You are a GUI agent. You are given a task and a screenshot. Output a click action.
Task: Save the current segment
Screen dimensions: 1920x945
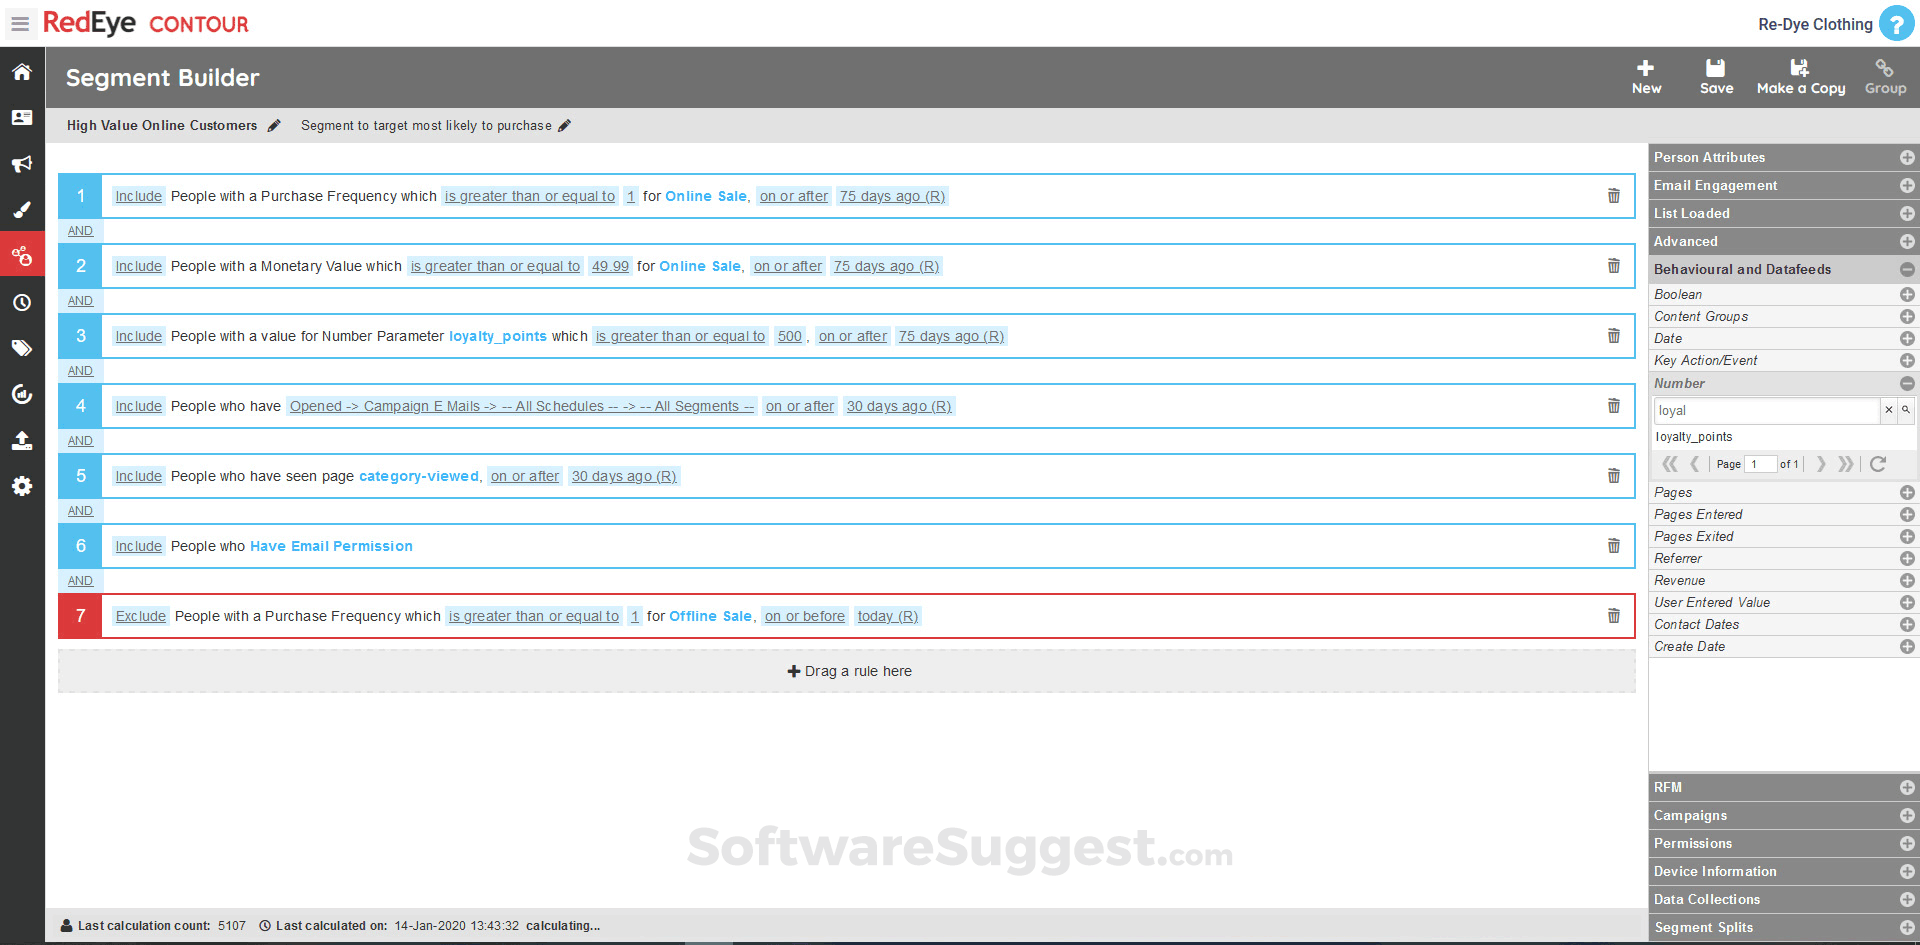[x=1716, y=76]
